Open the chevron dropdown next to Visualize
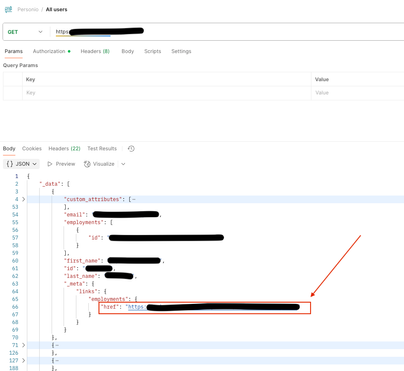 click(x=123, y=164)
